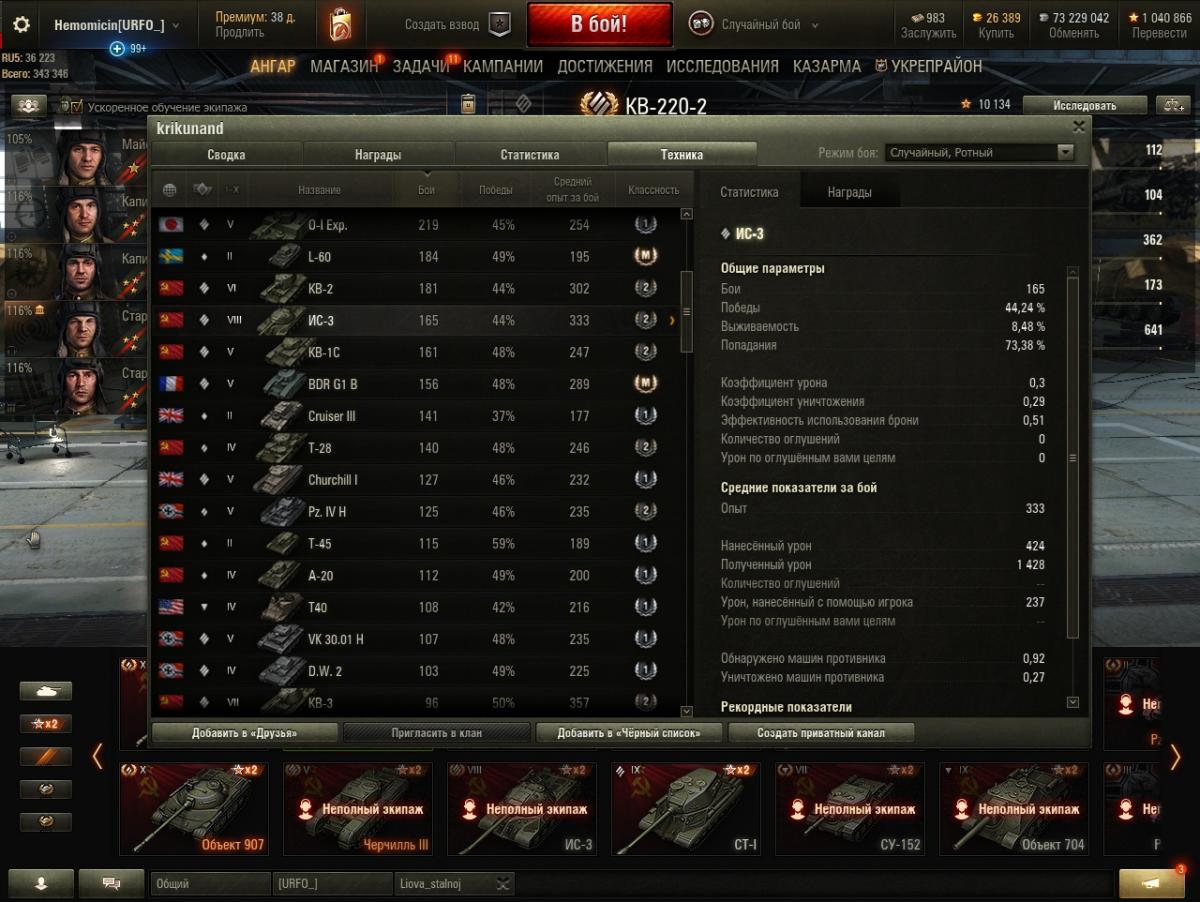Click the nation globe column header
This screenshot has height=902, width=1200.
coord(170,190)
